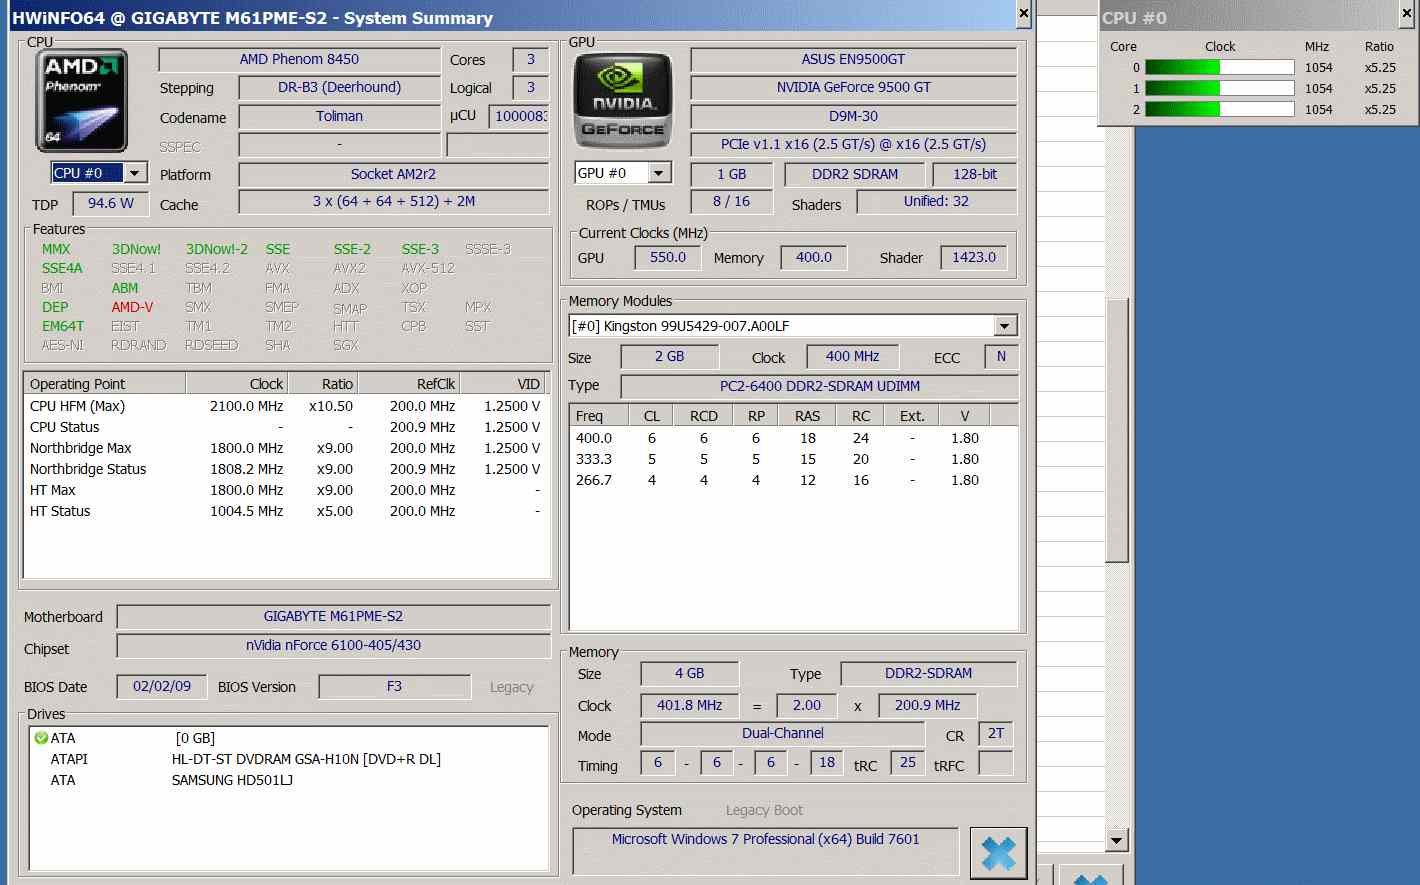This screenshot has width=1420, height=885.
Task: Click the vertical scrollbar thumb on right
Action: click(x=1117, y=430)
